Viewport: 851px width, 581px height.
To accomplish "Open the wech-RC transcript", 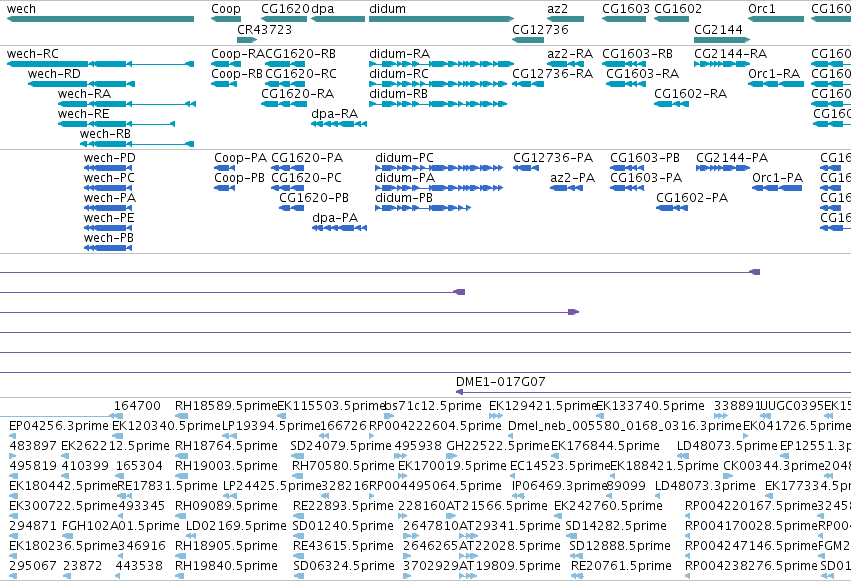I will 100,64.
